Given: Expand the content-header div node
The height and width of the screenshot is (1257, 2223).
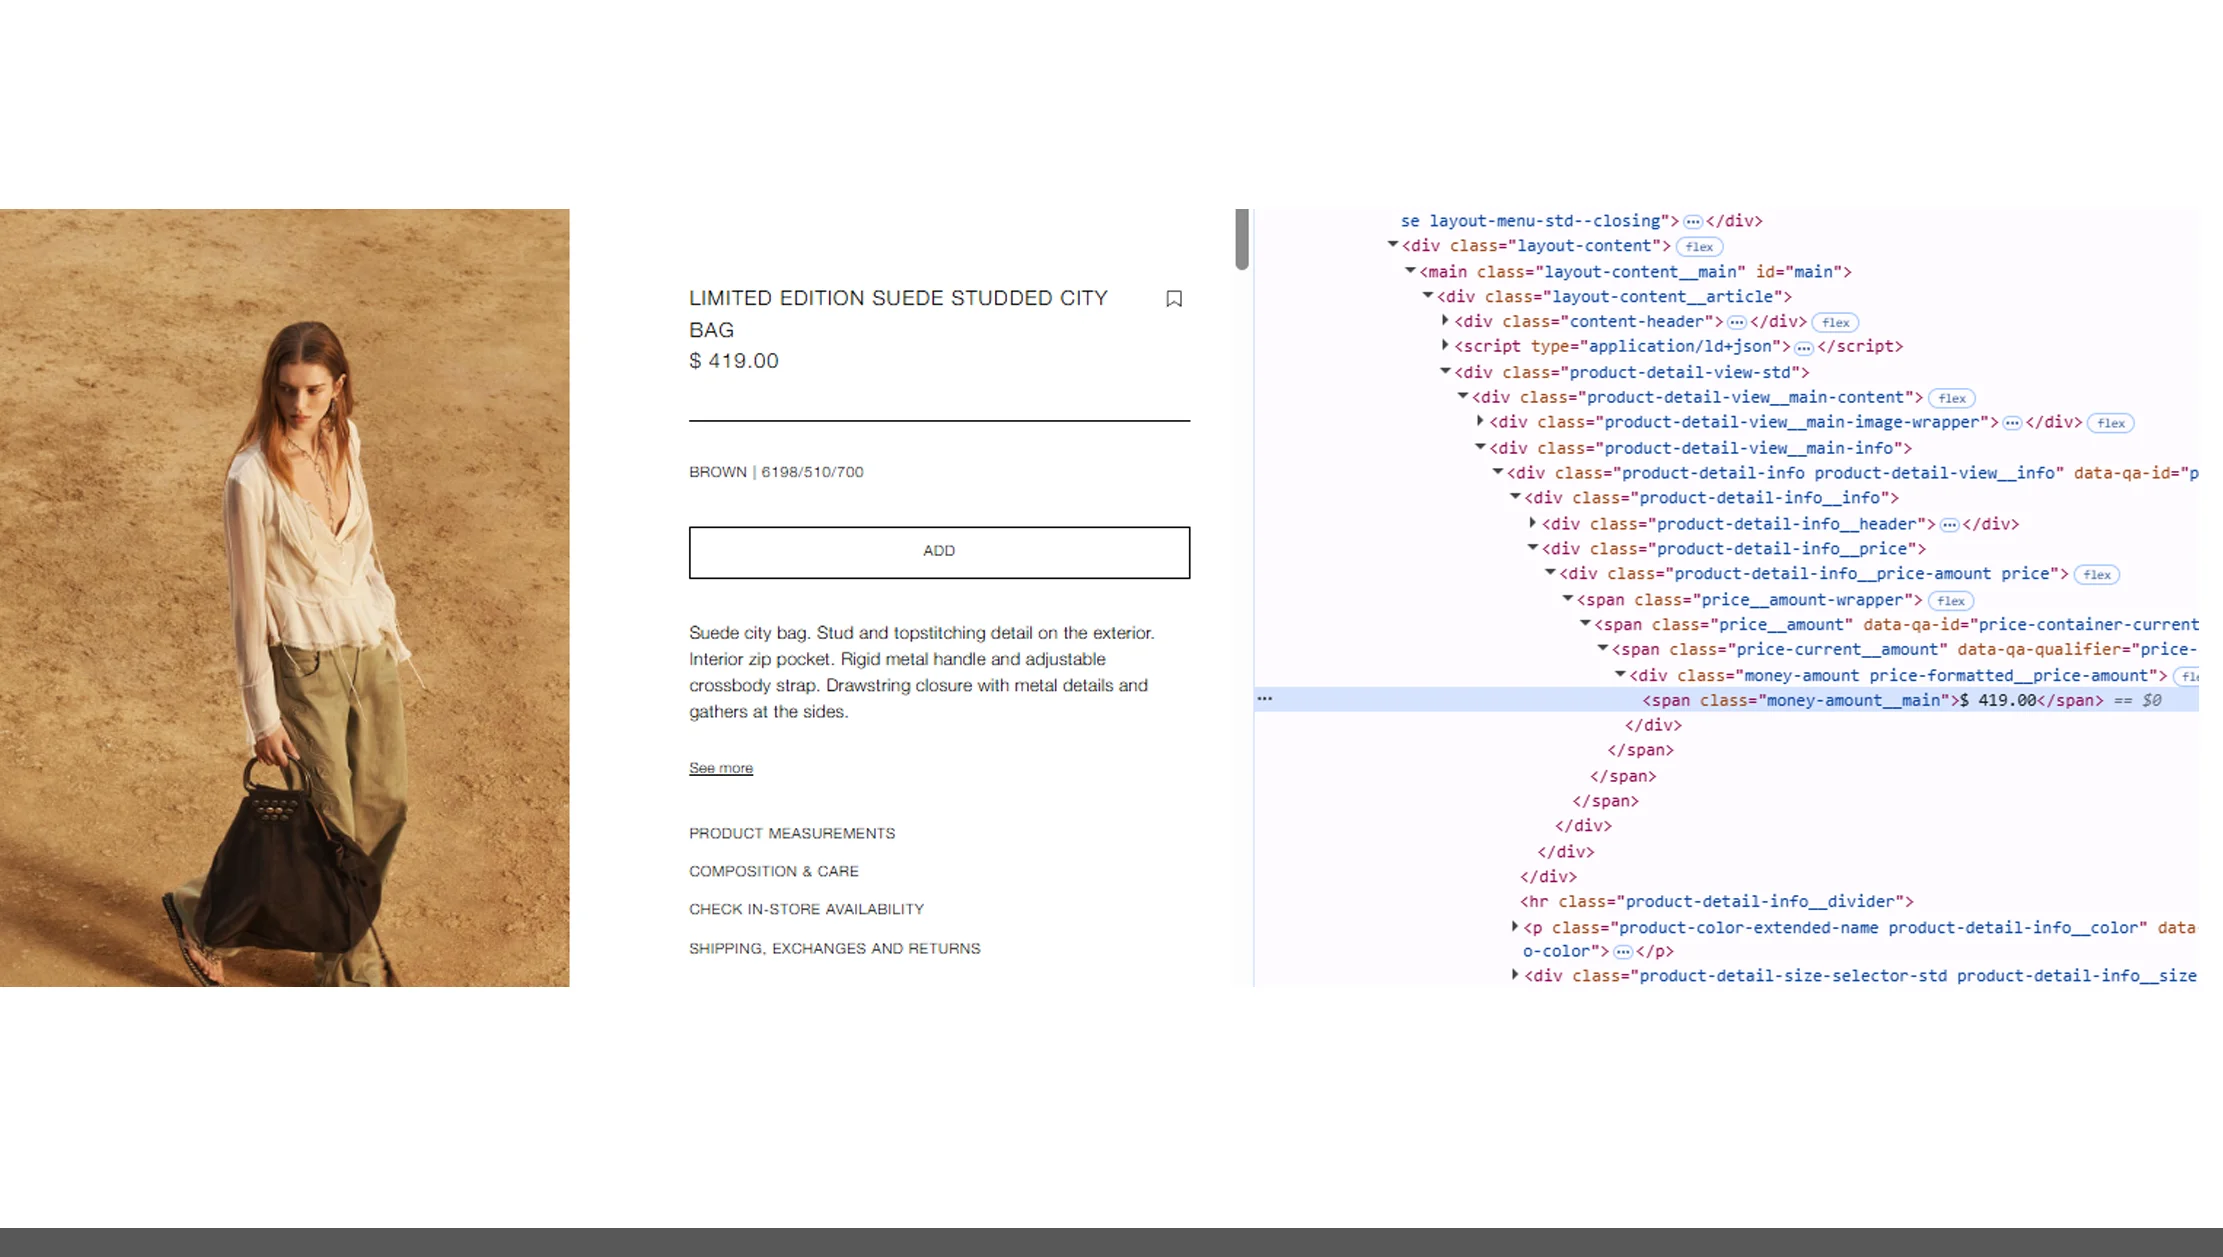Looking at the screenshot, I should [x=1445, y=321].
